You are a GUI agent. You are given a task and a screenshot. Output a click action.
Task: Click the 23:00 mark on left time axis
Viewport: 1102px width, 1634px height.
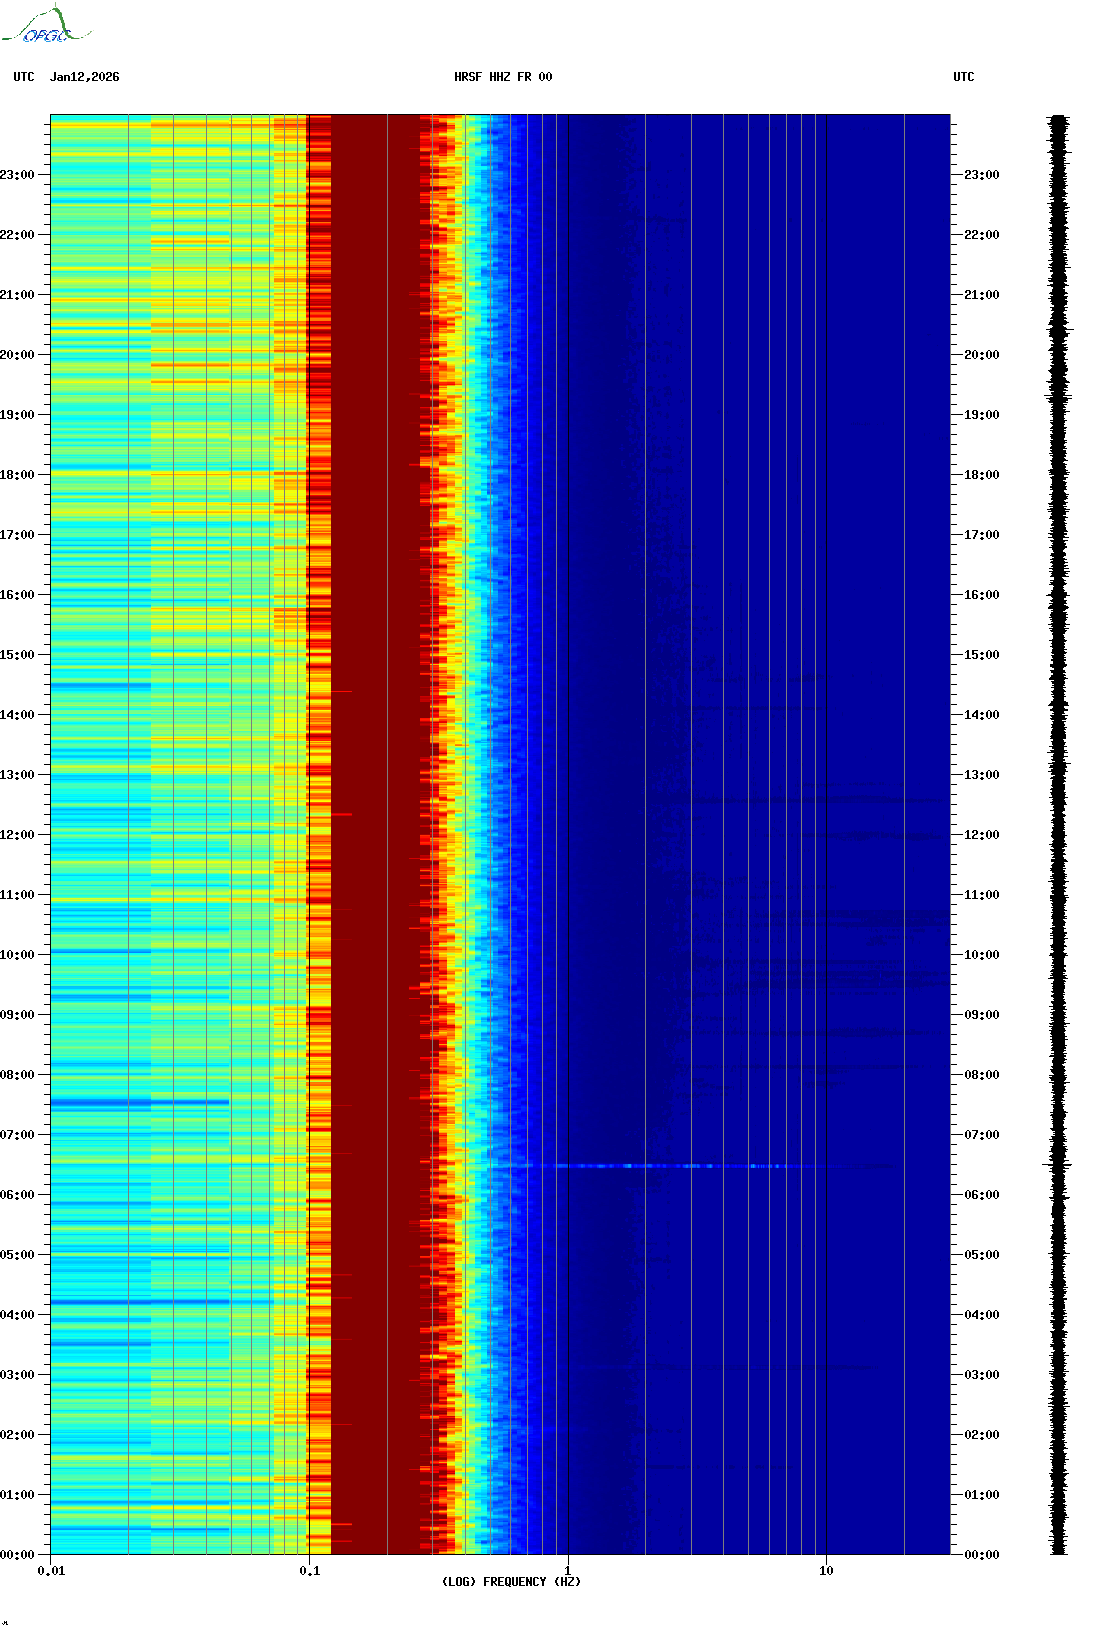pos(17,175)
